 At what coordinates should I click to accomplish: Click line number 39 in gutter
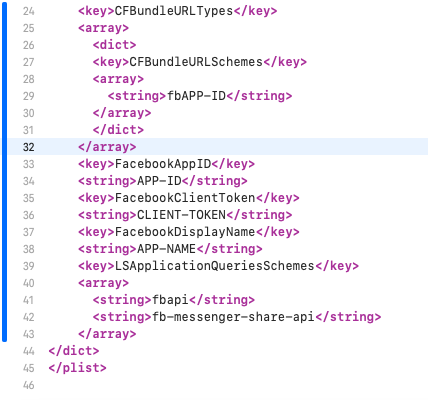[x=29, y=266]
